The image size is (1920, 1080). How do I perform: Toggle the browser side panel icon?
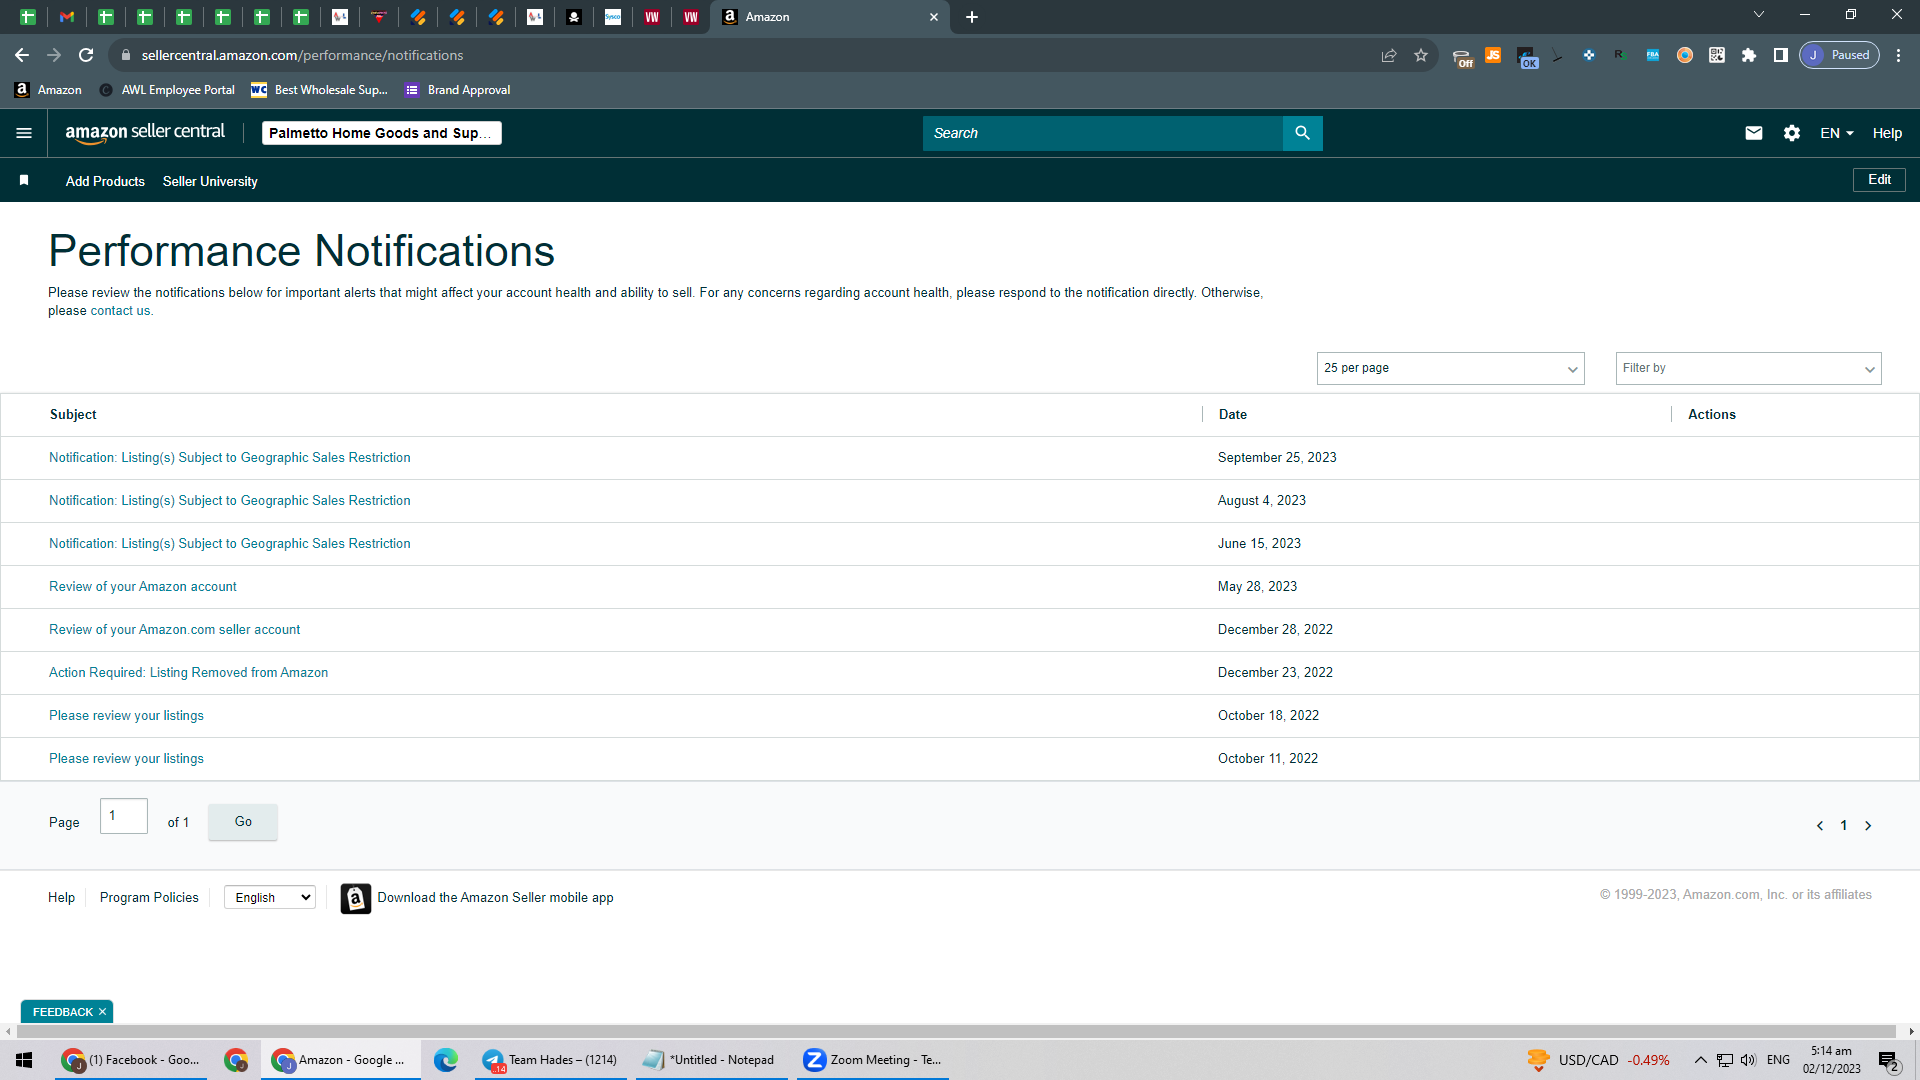click(1781, 55)
